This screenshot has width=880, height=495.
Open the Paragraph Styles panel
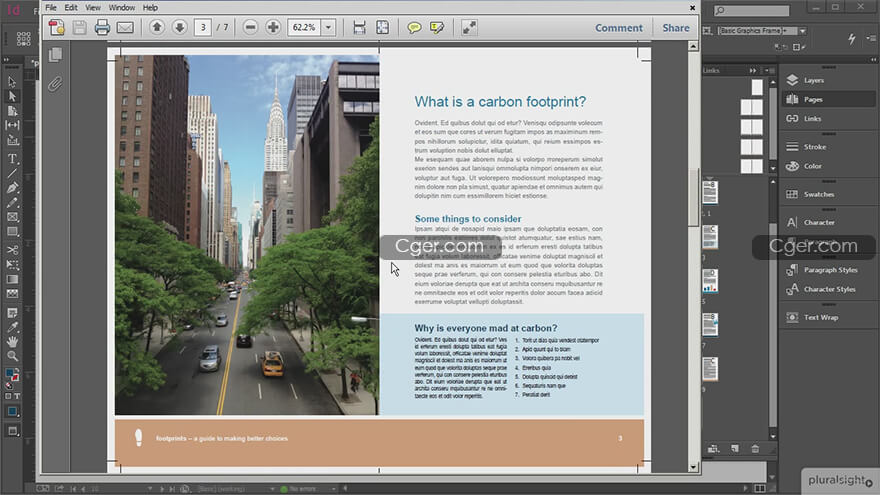pos(828,270)
